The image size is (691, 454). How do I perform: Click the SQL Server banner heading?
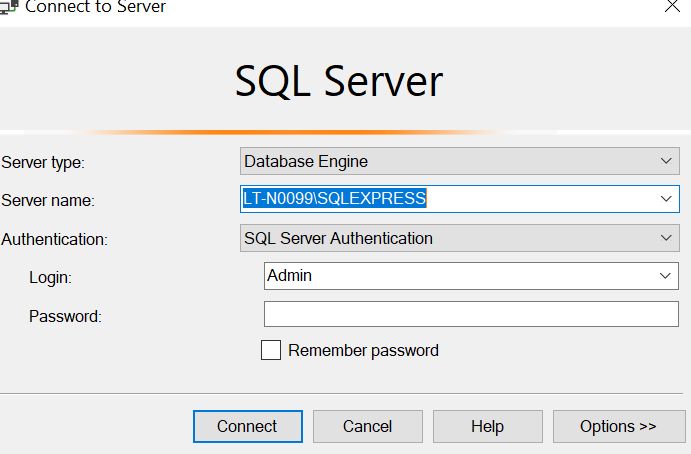(338, 81)
